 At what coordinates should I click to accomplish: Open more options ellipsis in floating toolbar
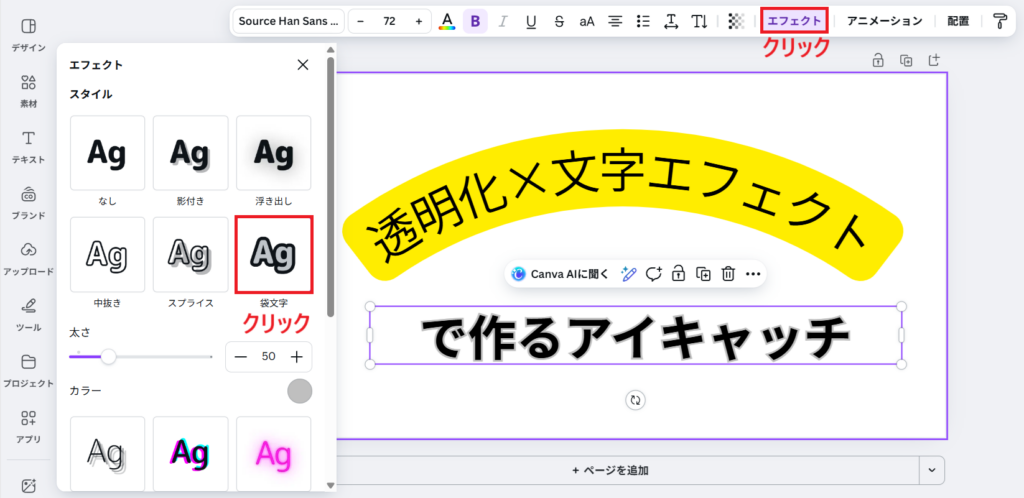753,273
